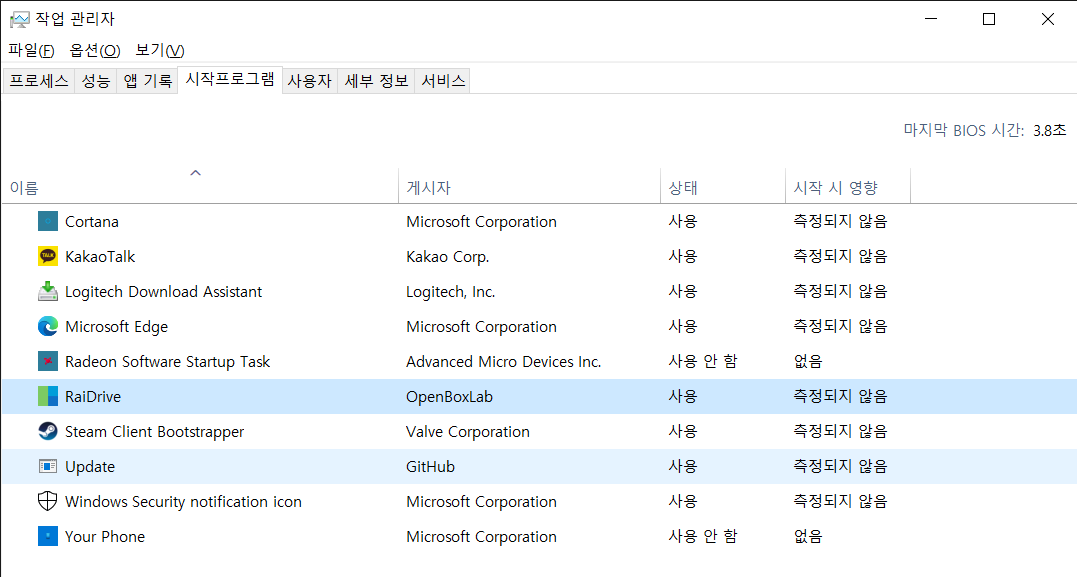Open the 보기(V) menu

pyautogui.click(x=159, y=50)
